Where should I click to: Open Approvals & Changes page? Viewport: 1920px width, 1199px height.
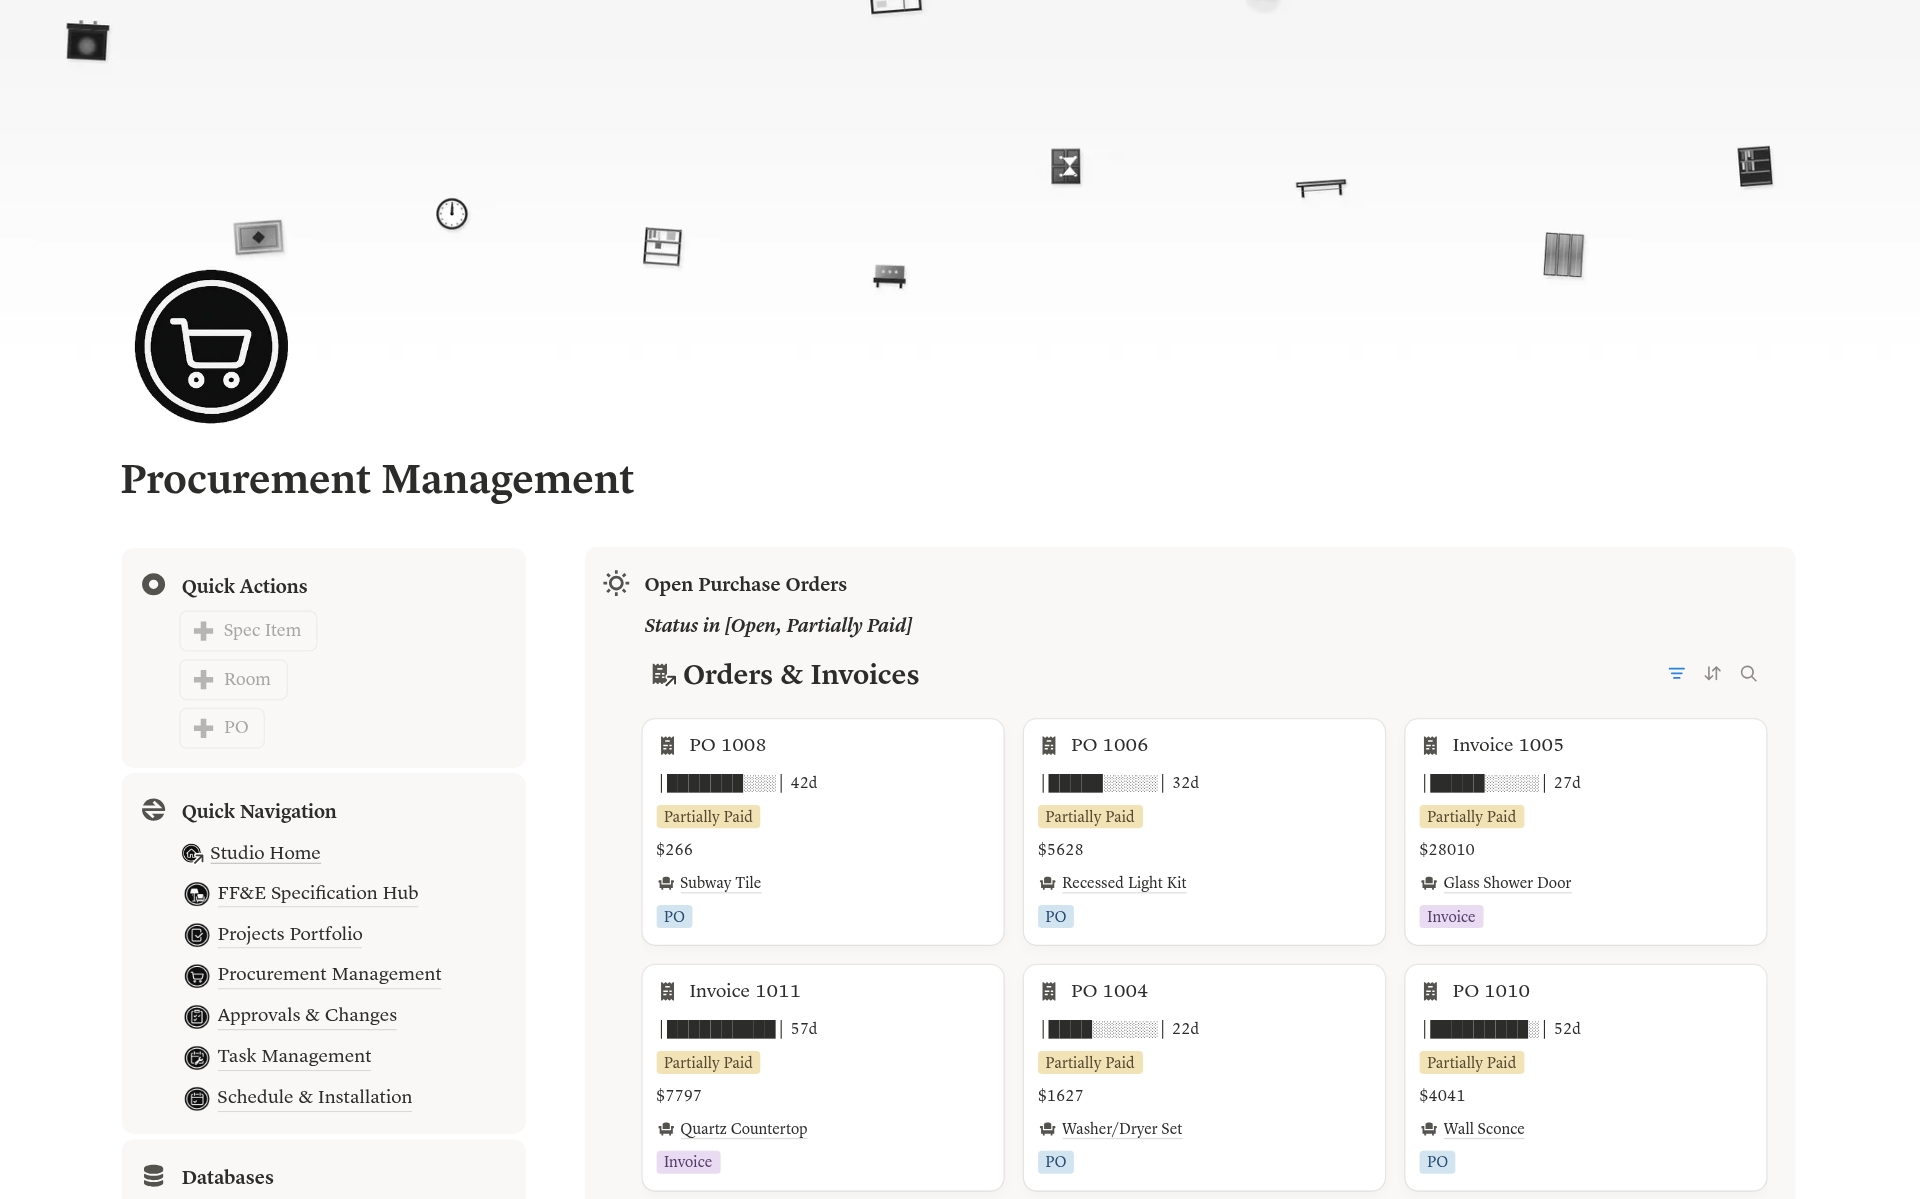pos(306,1015)
